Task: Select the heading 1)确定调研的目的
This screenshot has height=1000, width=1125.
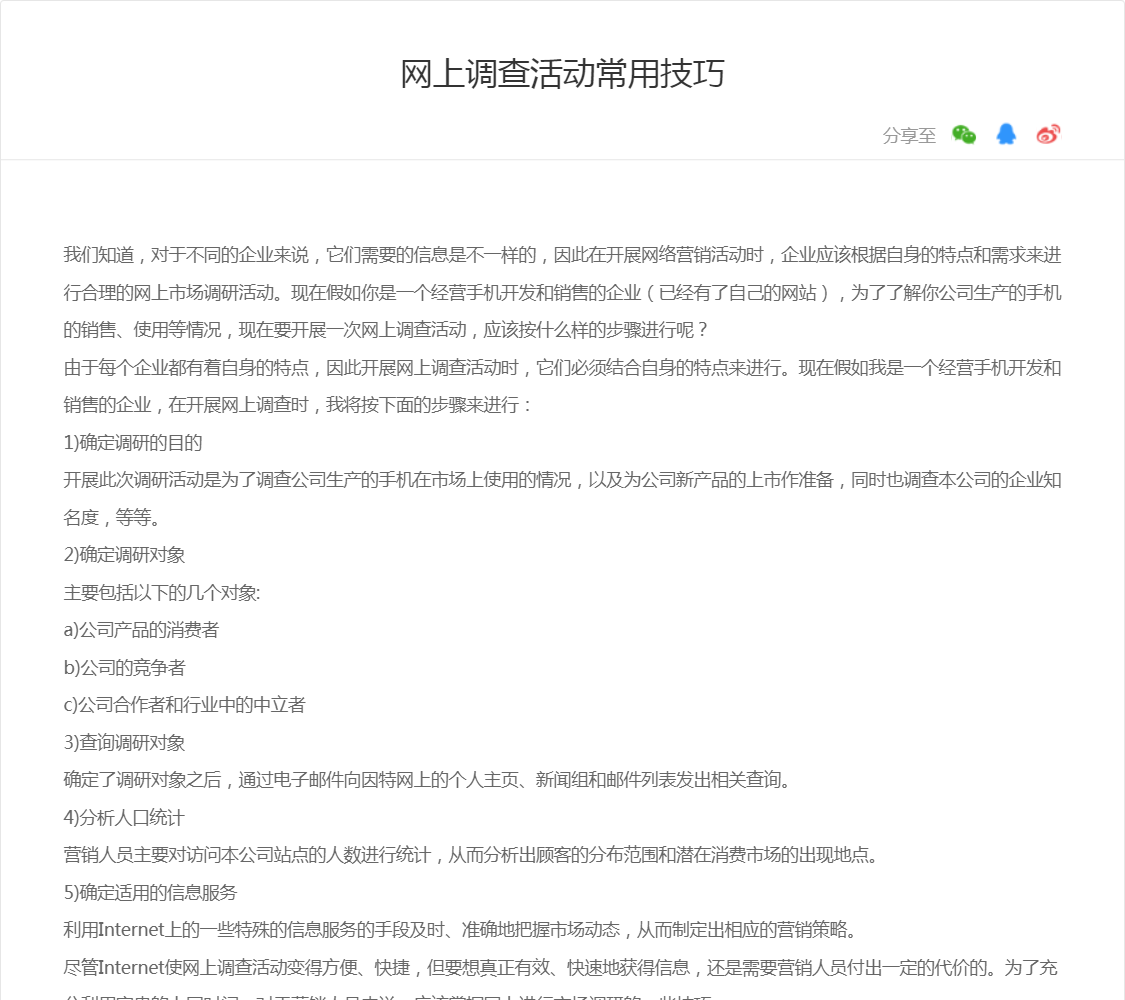Action: [x=133, y=443]
